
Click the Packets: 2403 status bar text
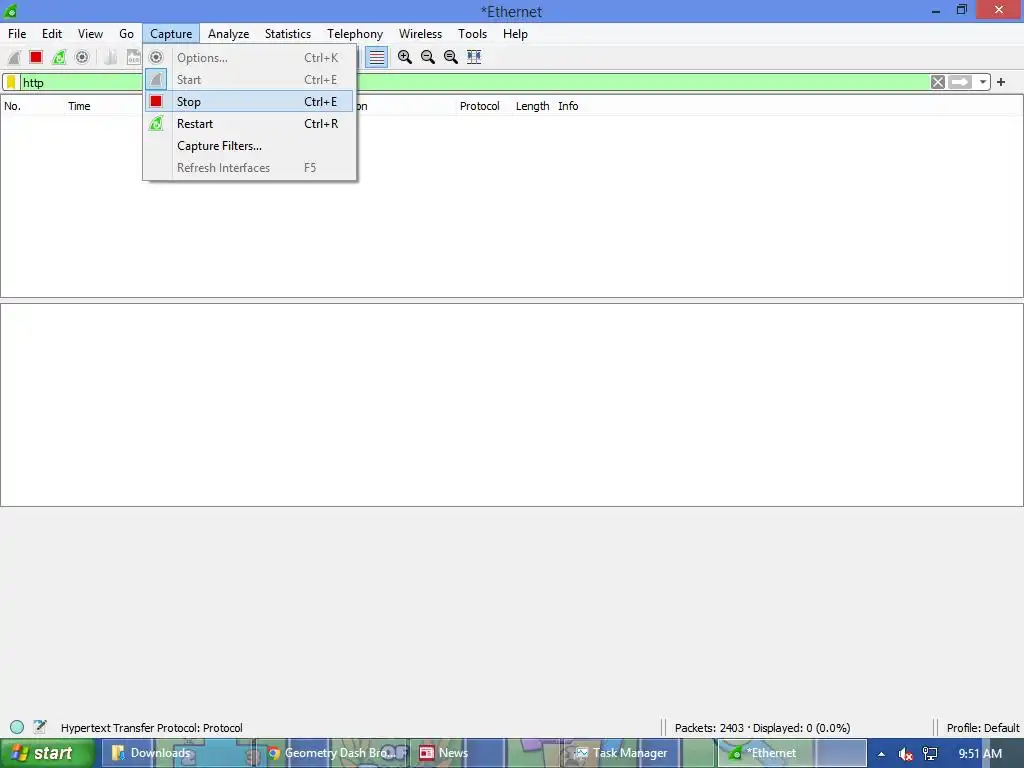(x=762, y=728)
